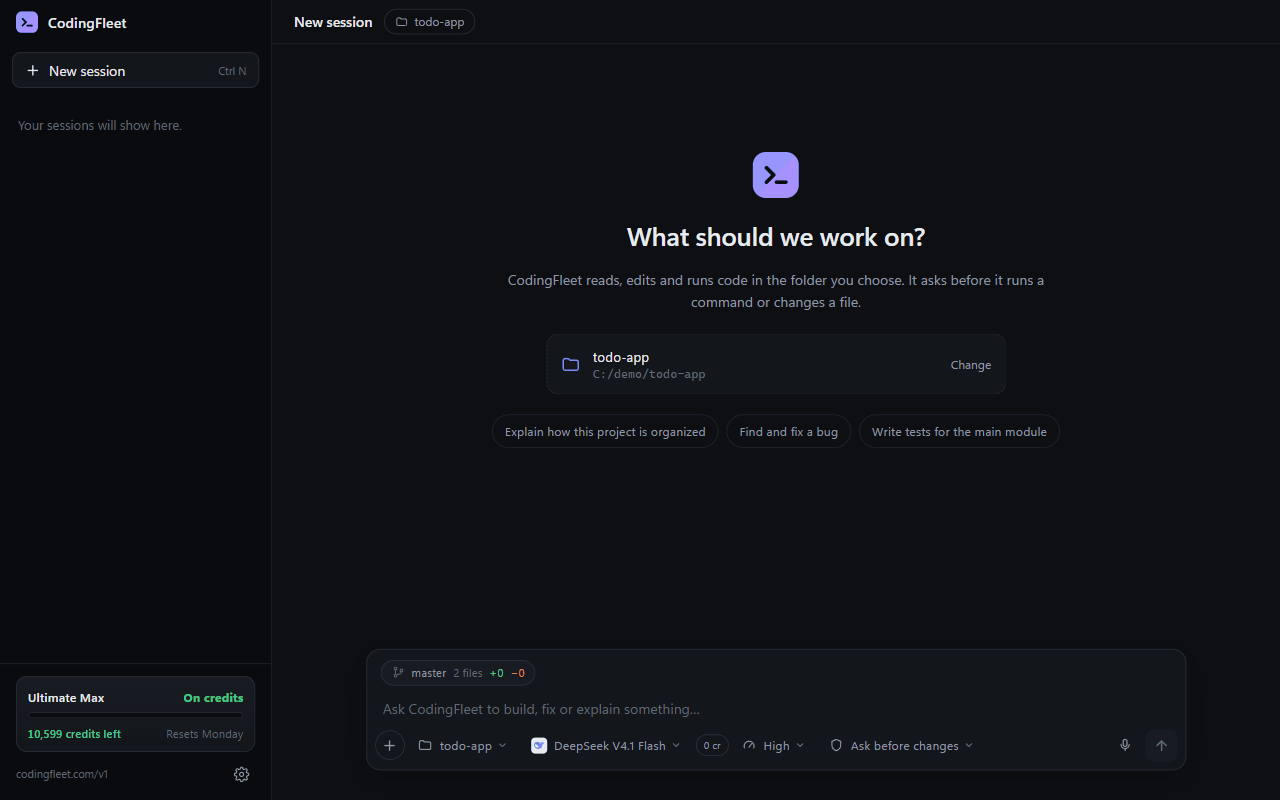Click the Ultimate Max plan card
Screen dimensions: 1280x800
click(135, 714)
